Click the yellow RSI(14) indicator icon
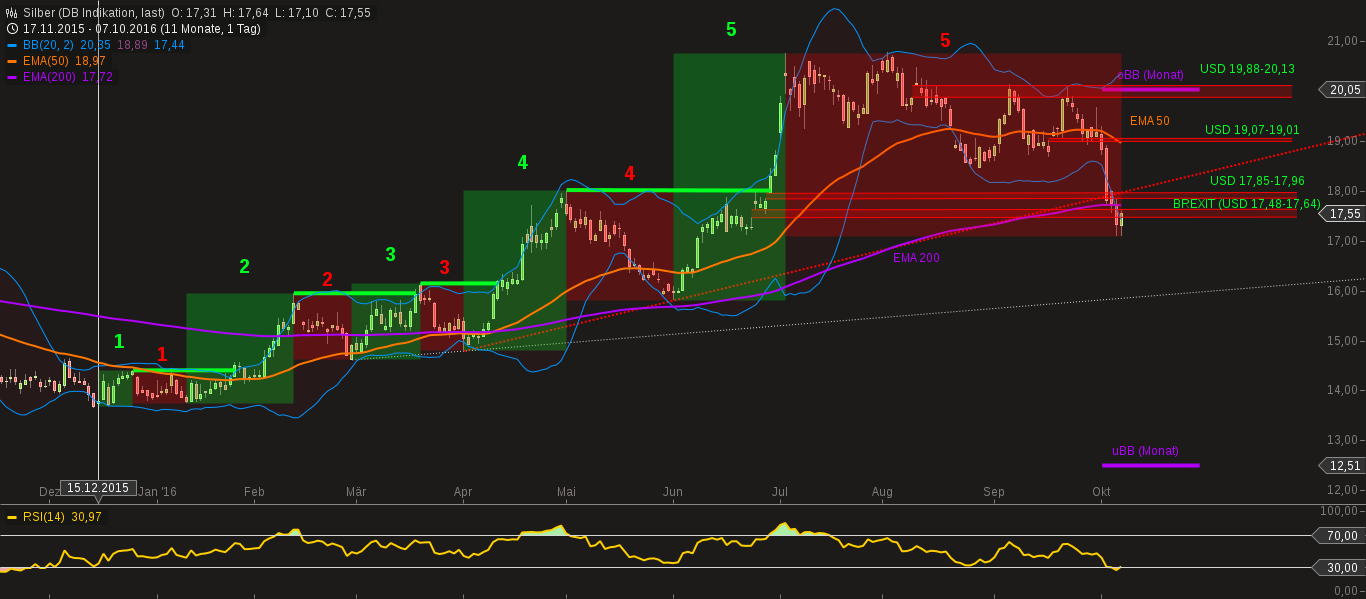 (x=11, y=518)
